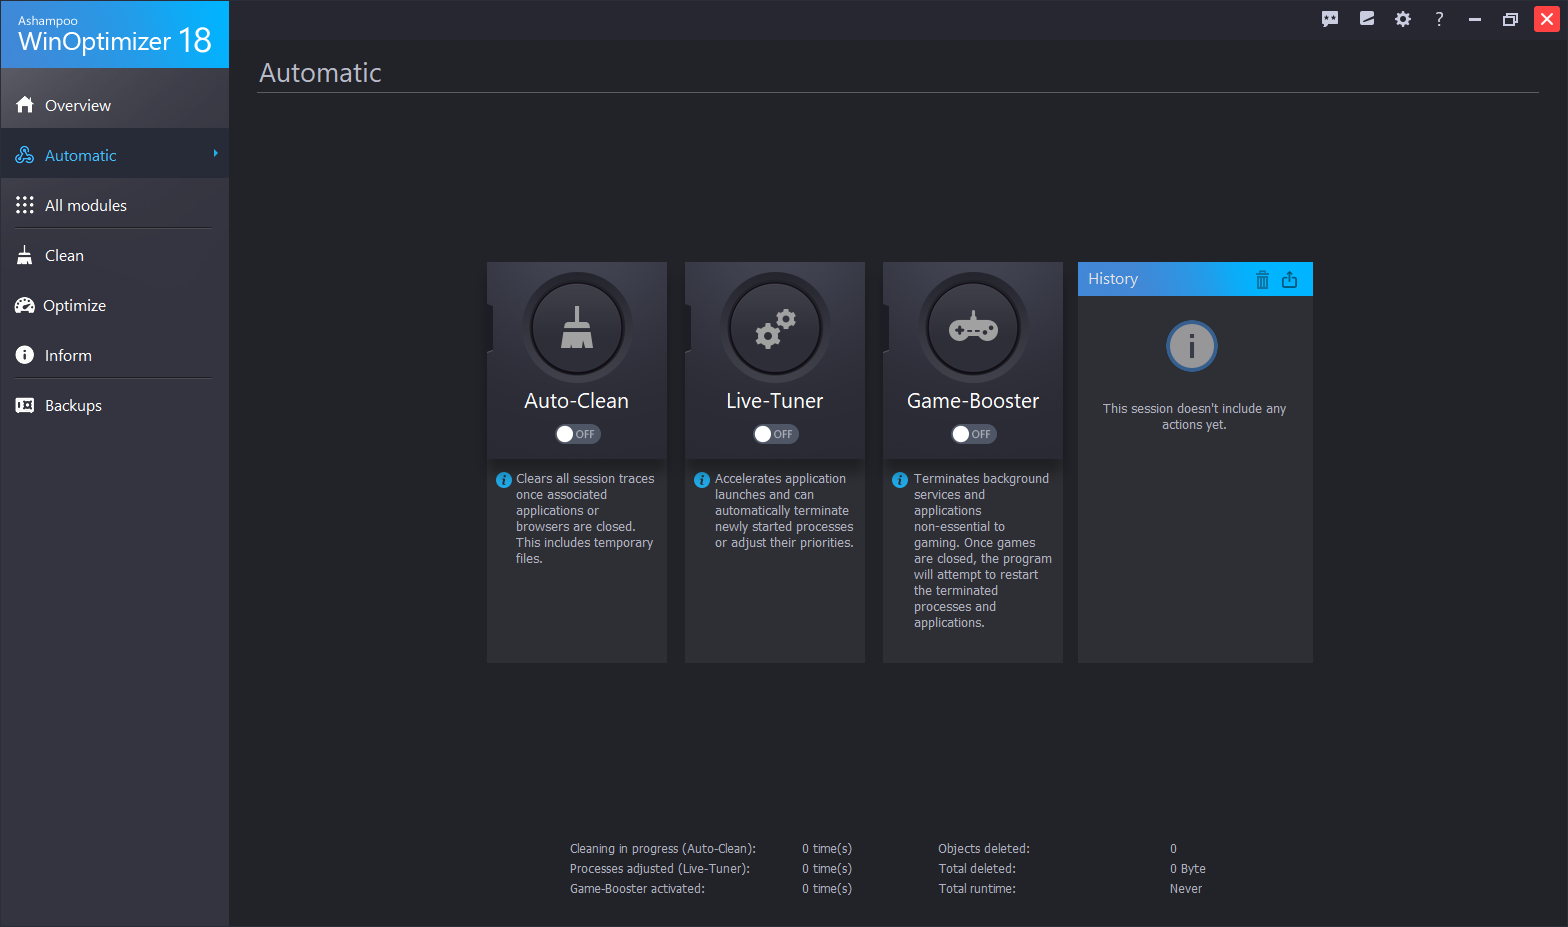Click the History info circle icon

1192,346
